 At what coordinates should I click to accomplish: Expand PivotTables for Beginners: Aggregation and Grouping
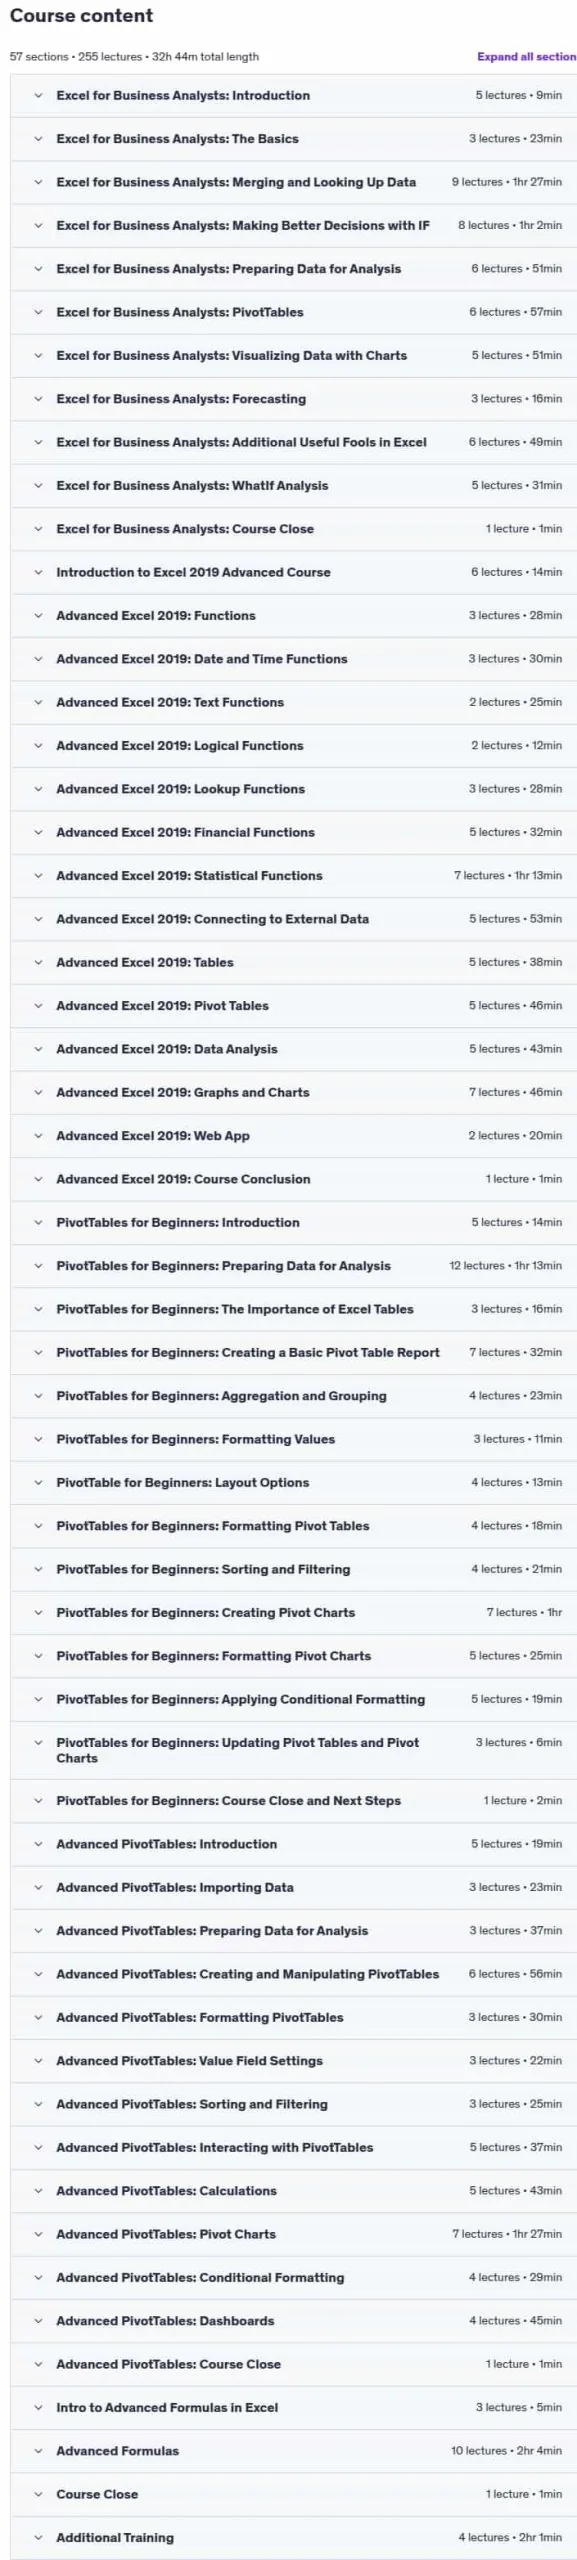pos(293,1396)
